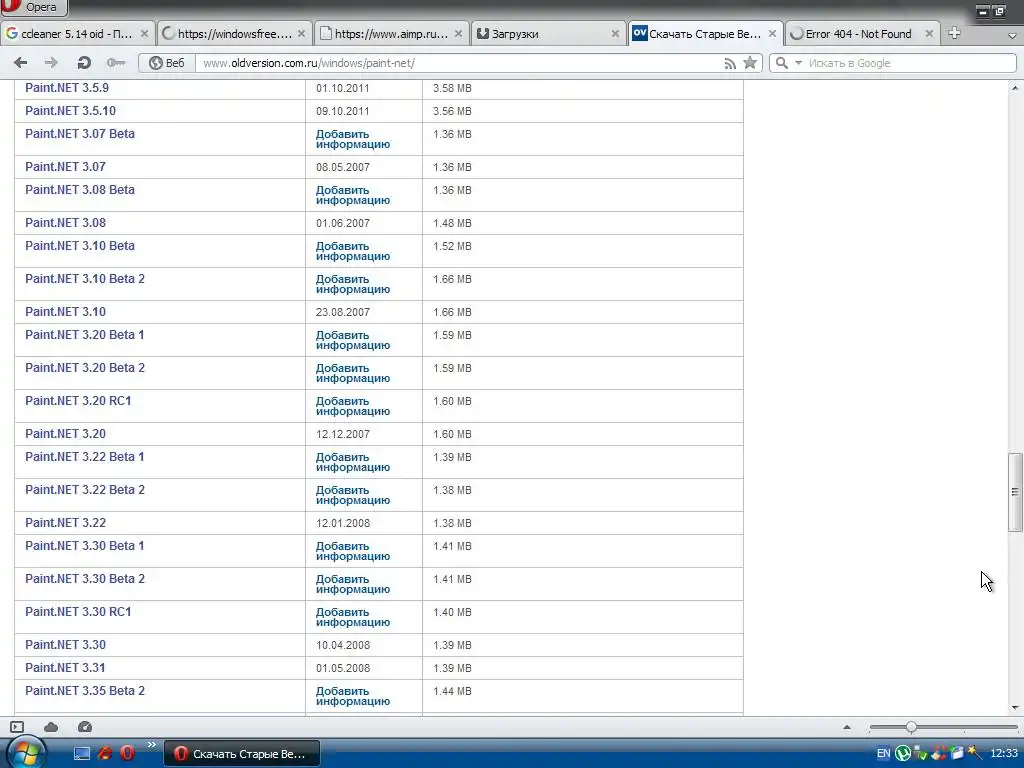Close the ccleaner tab

(144, 34)
